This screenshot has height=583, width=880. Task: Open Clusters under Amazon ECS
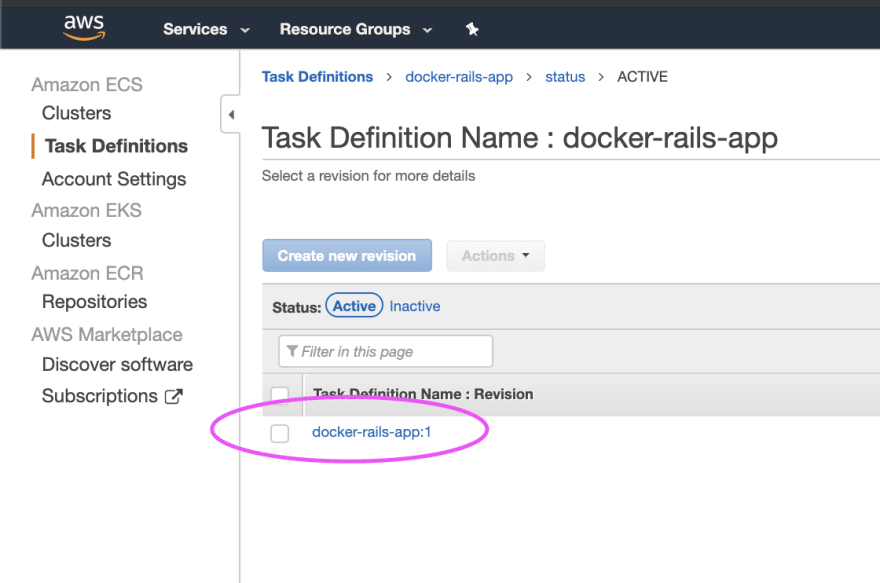pyautogui.click(x=76, y=113)
